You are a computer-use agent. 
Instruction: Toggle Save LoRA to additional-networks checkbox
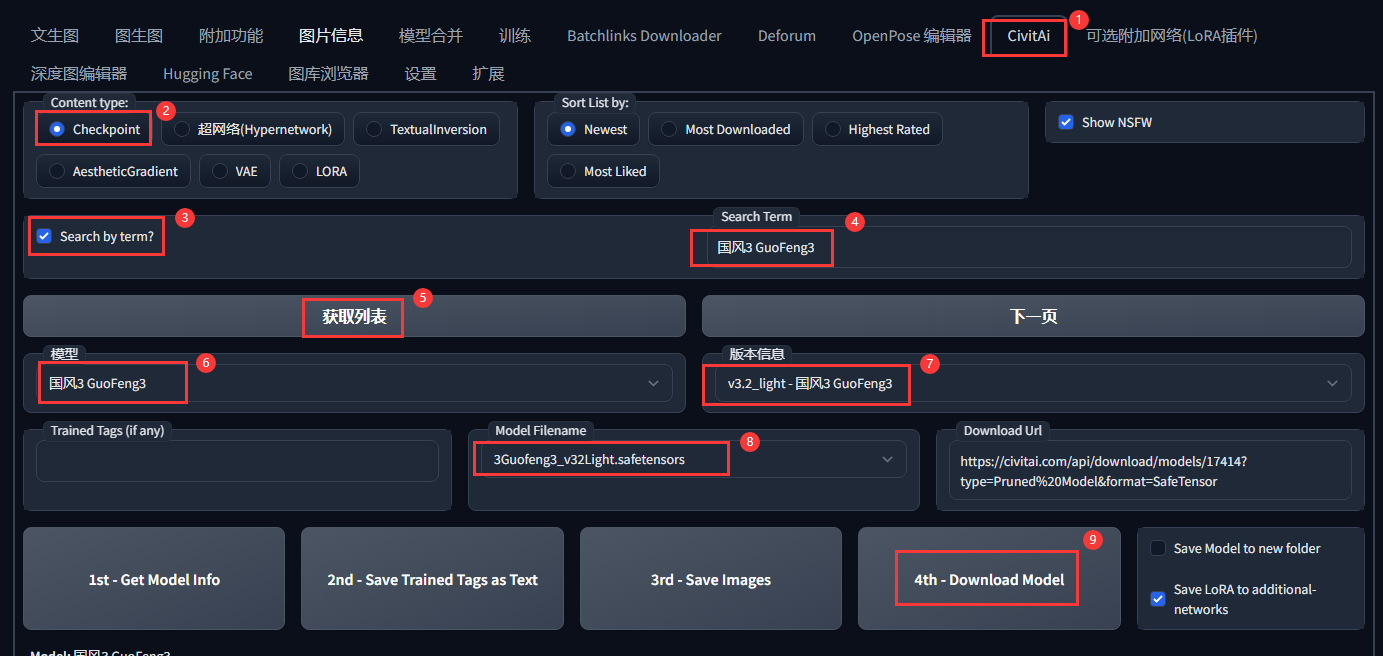(x=1158, y=599)
